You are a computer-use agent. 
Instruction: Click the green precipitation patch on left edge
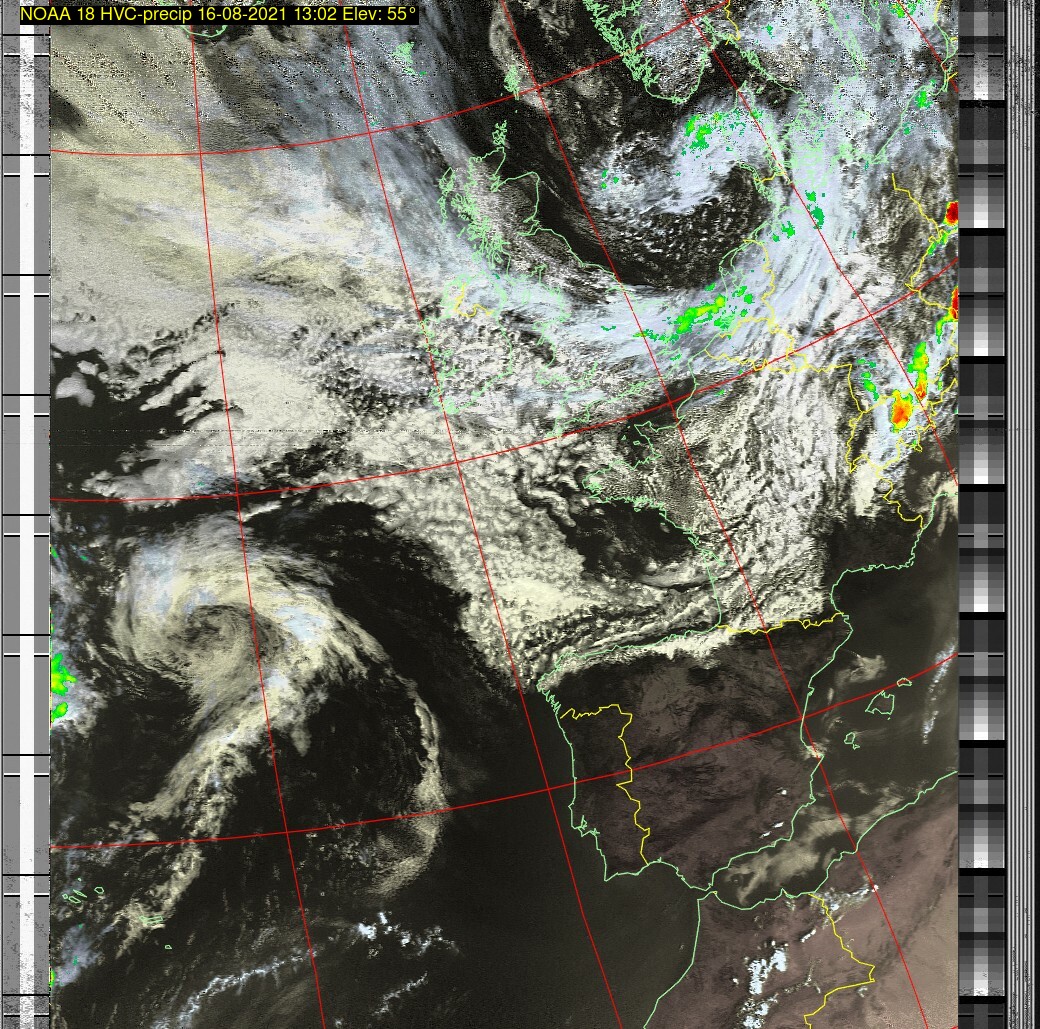tap(60, 674)
